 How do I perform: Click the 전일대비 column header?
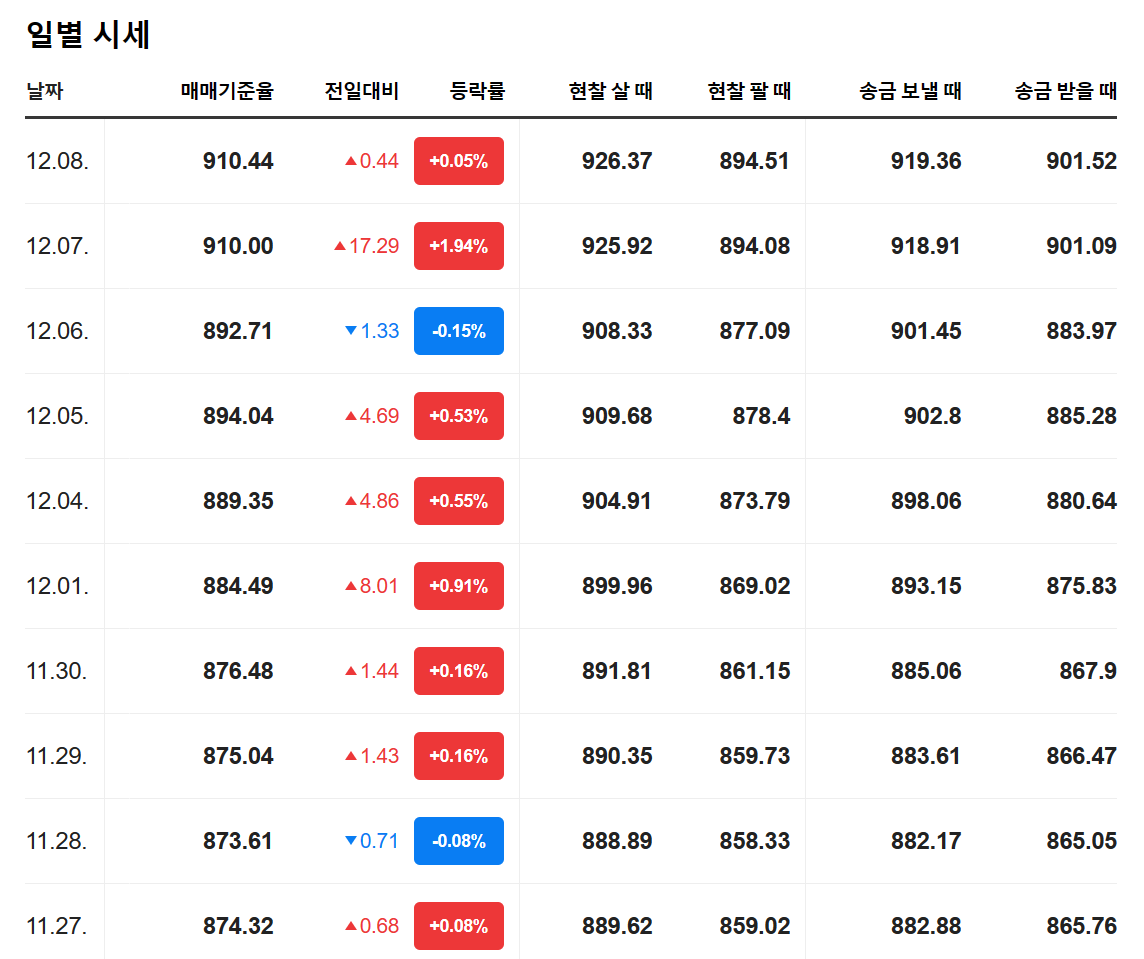(x=361, y=91)
